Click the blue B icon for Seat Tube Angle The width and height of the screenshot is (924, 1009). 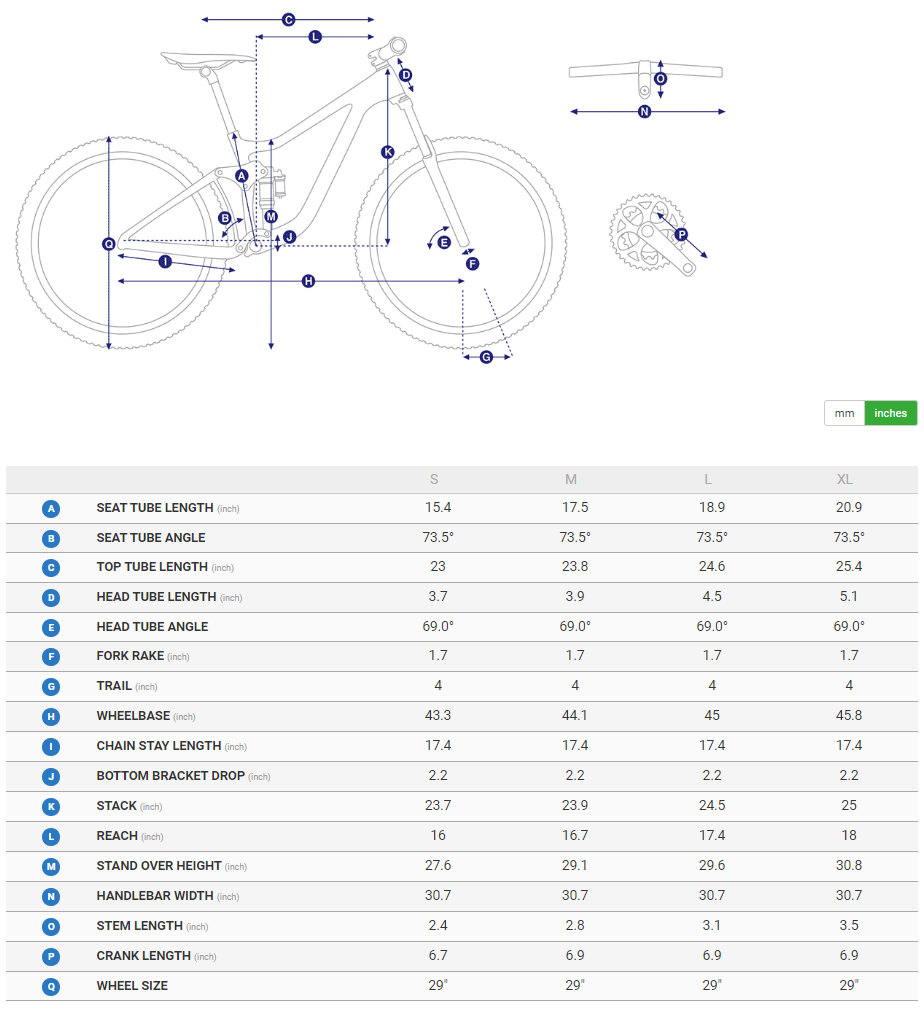pos(51,538)
